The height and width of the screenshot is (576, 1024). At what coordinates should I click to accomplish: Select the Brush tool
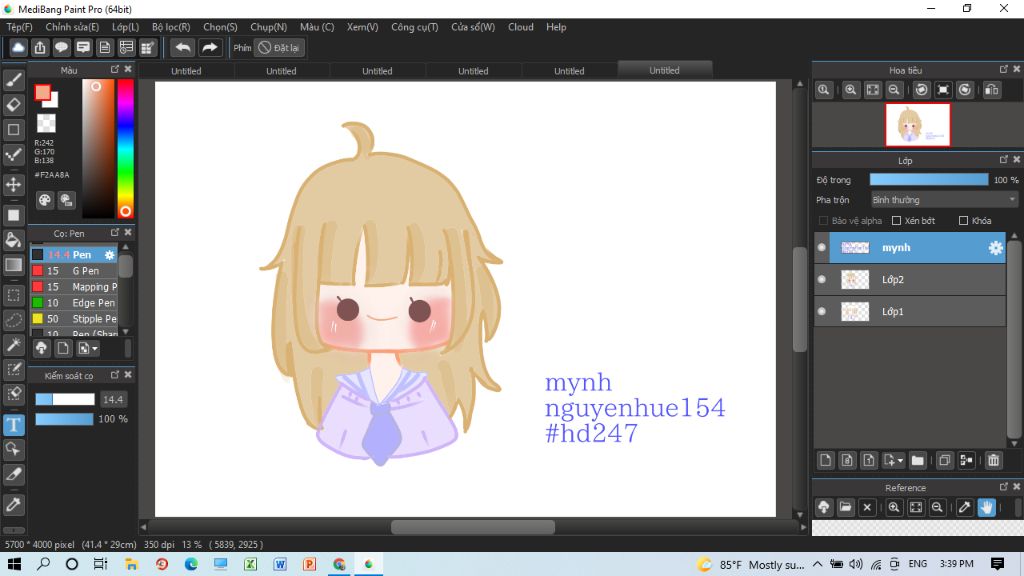click(x=14, y=80)
